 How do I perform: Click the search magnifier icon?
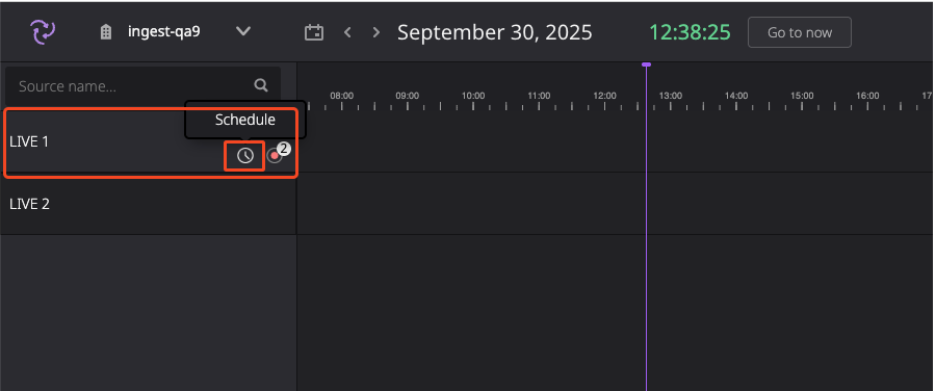pyautogui.click(x=261, y=85)
